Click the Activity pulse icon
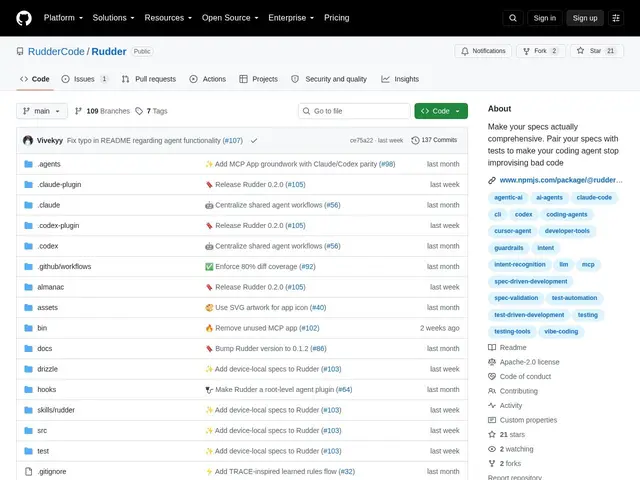Viewport: 640px width, 480px height. [492, 405]
